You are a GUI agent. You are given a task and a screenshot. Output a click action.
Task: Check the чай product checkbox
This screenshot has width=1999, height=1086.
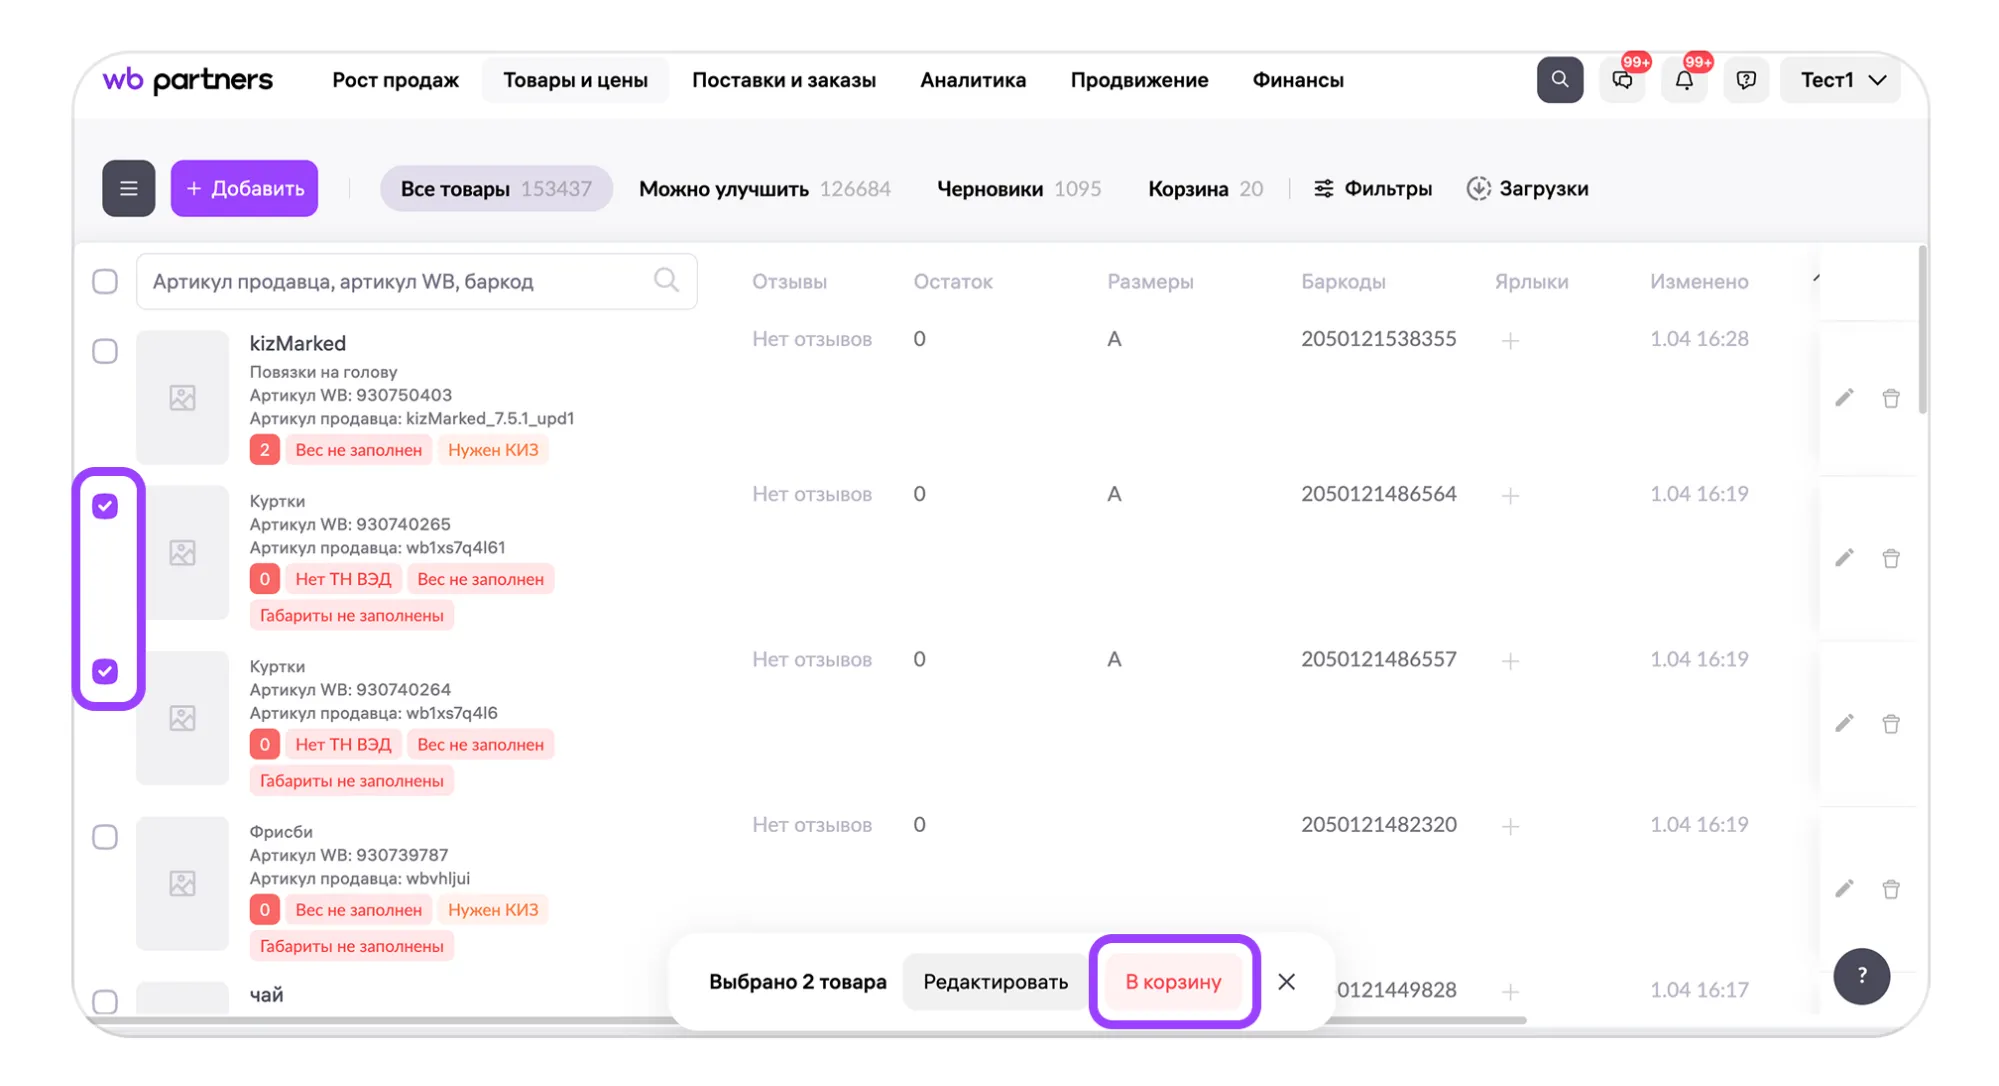point(105,1001)
